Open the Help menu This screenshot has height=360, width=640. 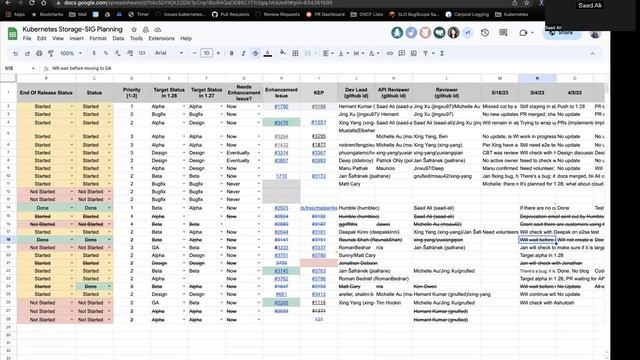pos(186,38)
